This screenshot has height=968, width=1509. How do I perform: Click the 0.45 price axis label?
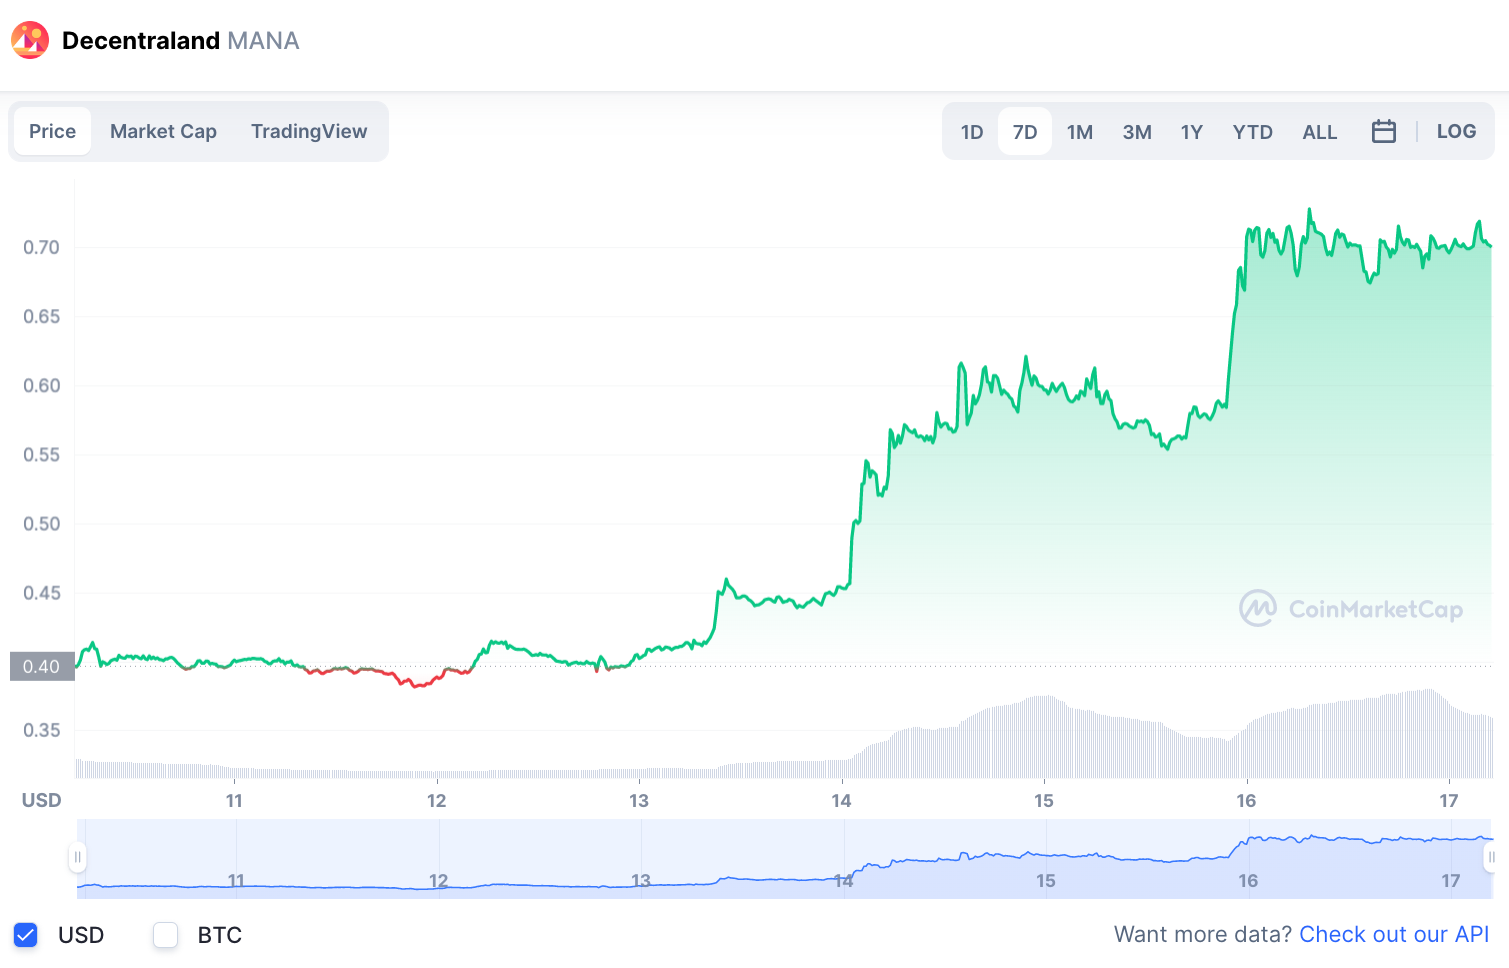42,592
